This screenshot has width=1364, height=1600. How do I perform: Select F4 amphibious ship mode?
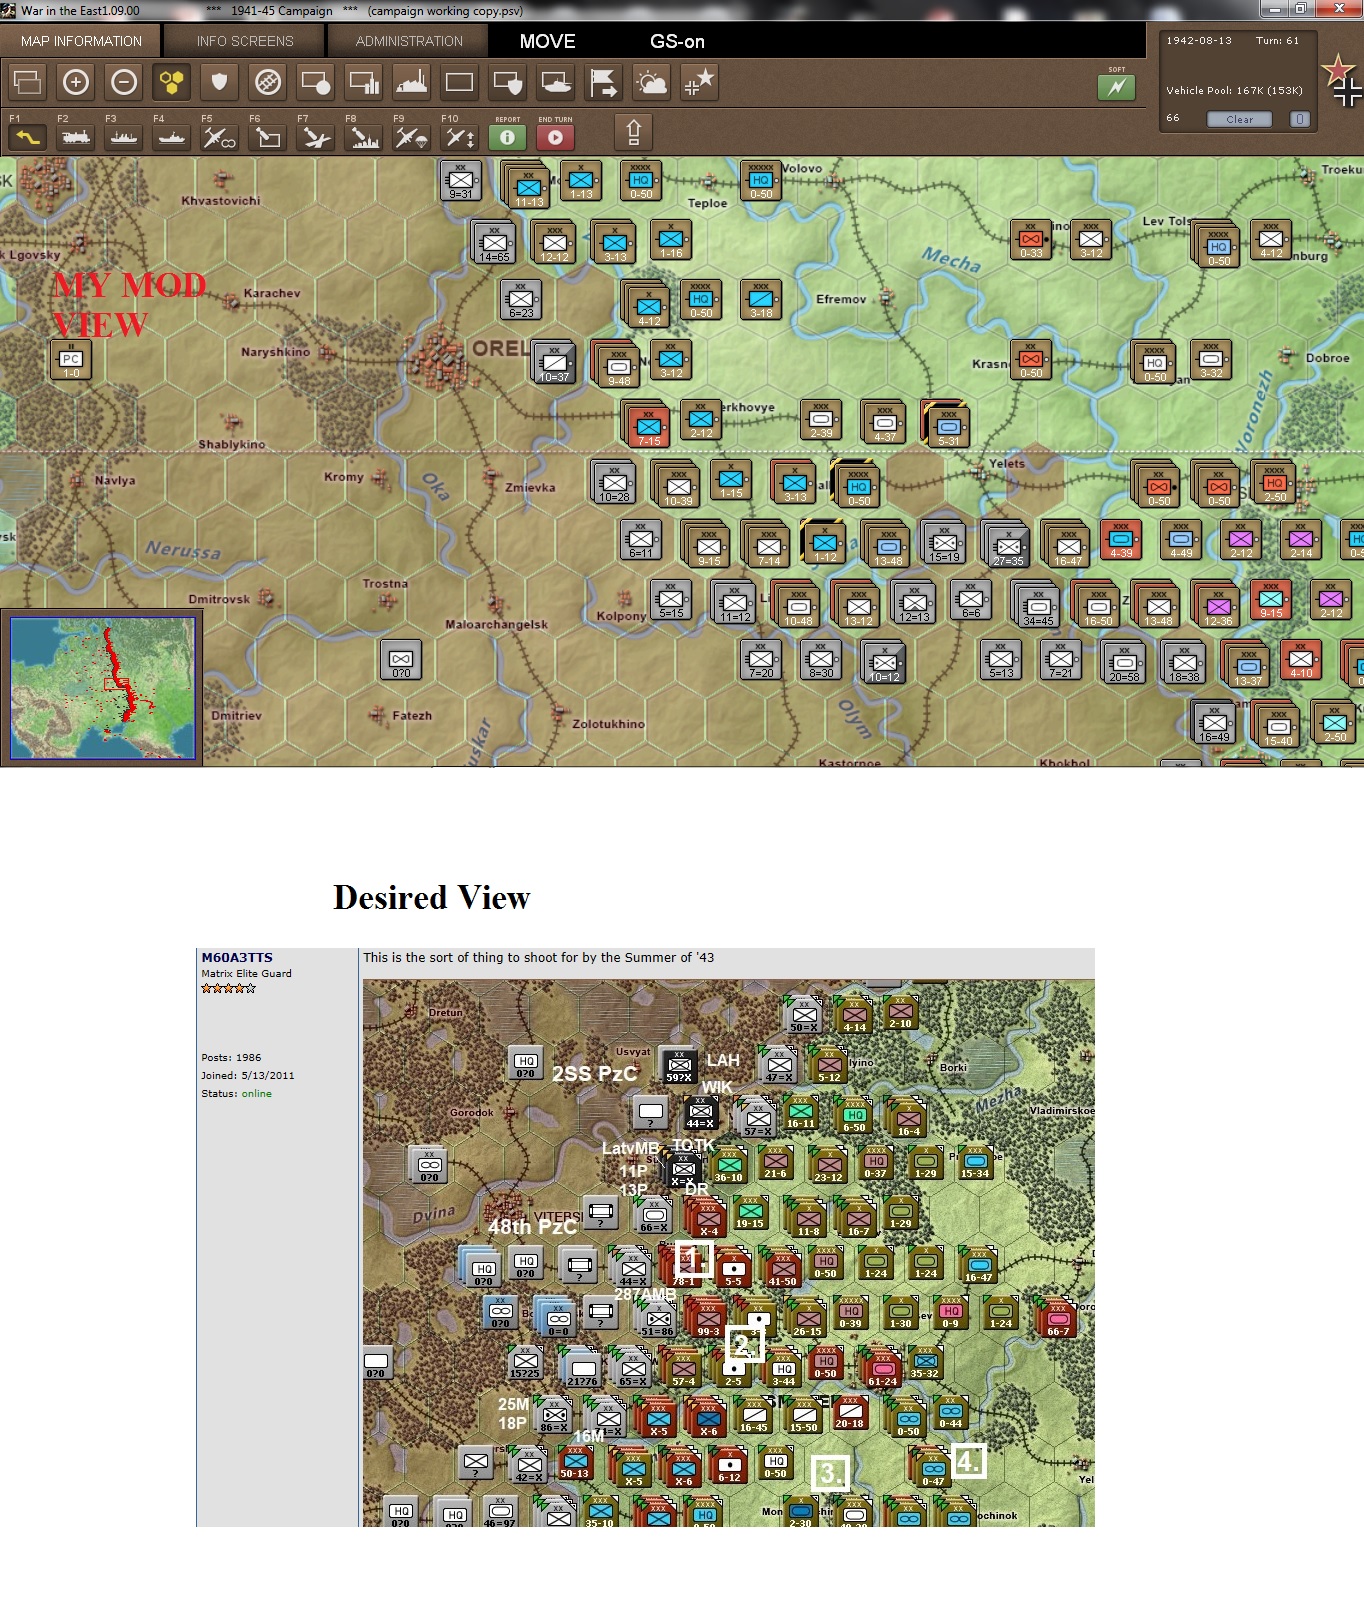pos(172,137)
